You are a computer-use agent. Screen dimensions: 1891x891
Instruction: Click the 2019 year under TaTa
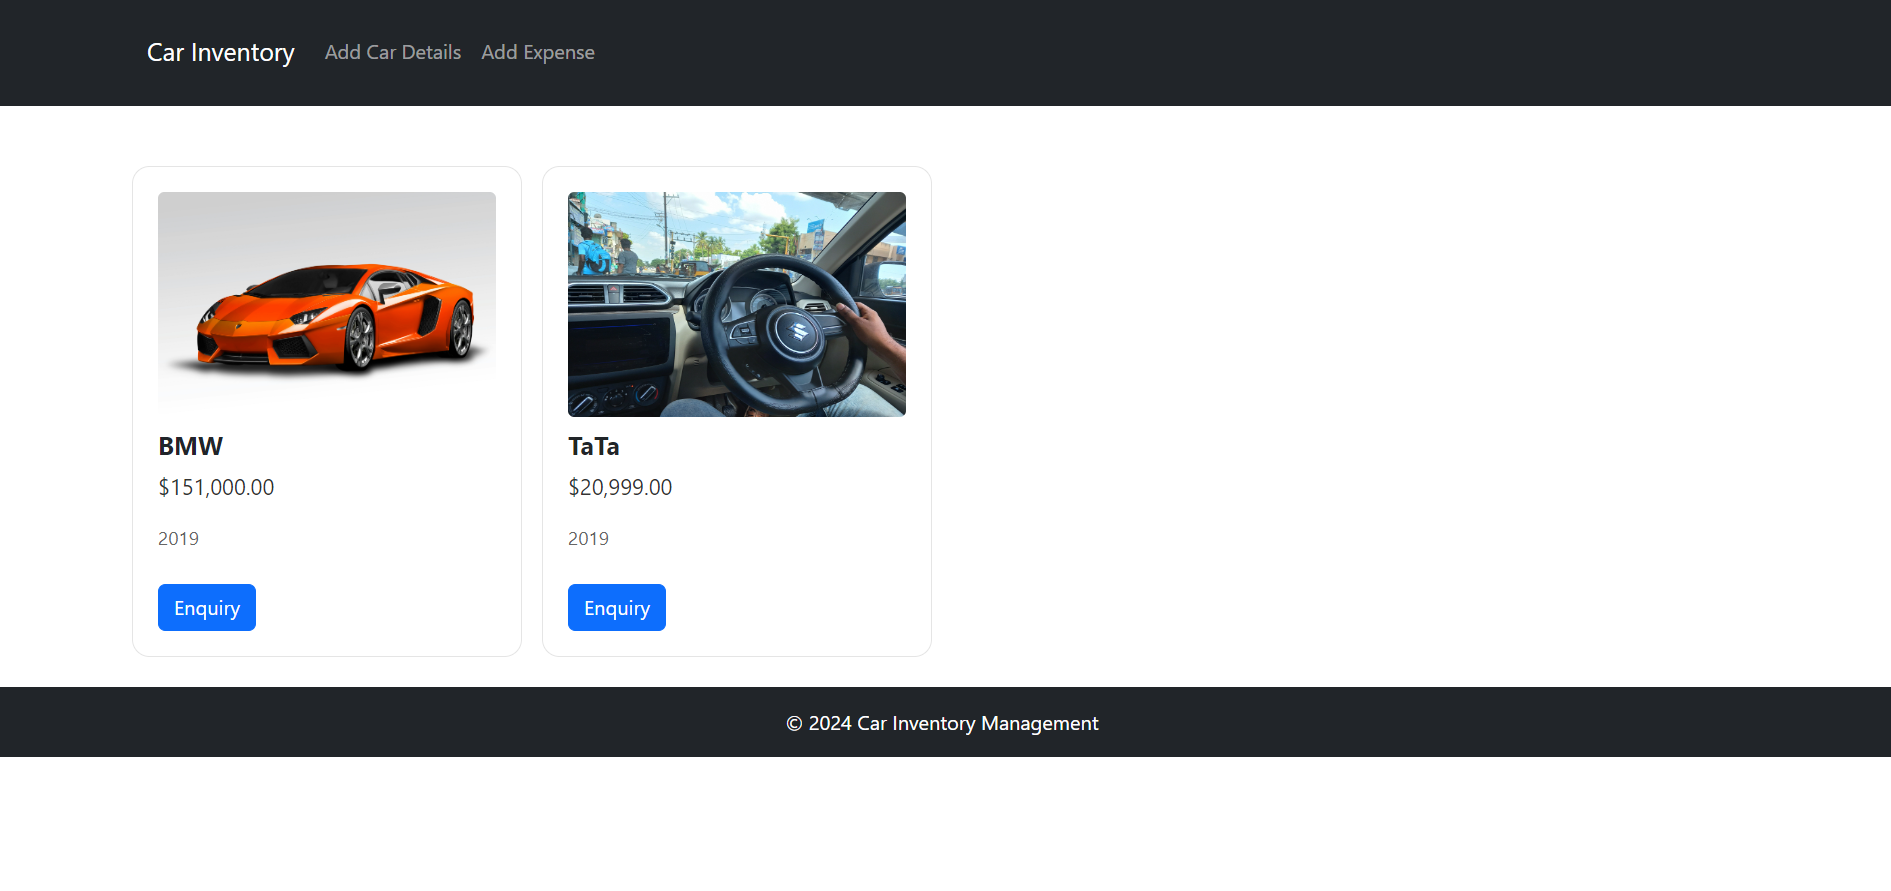(x=588, y=539)
